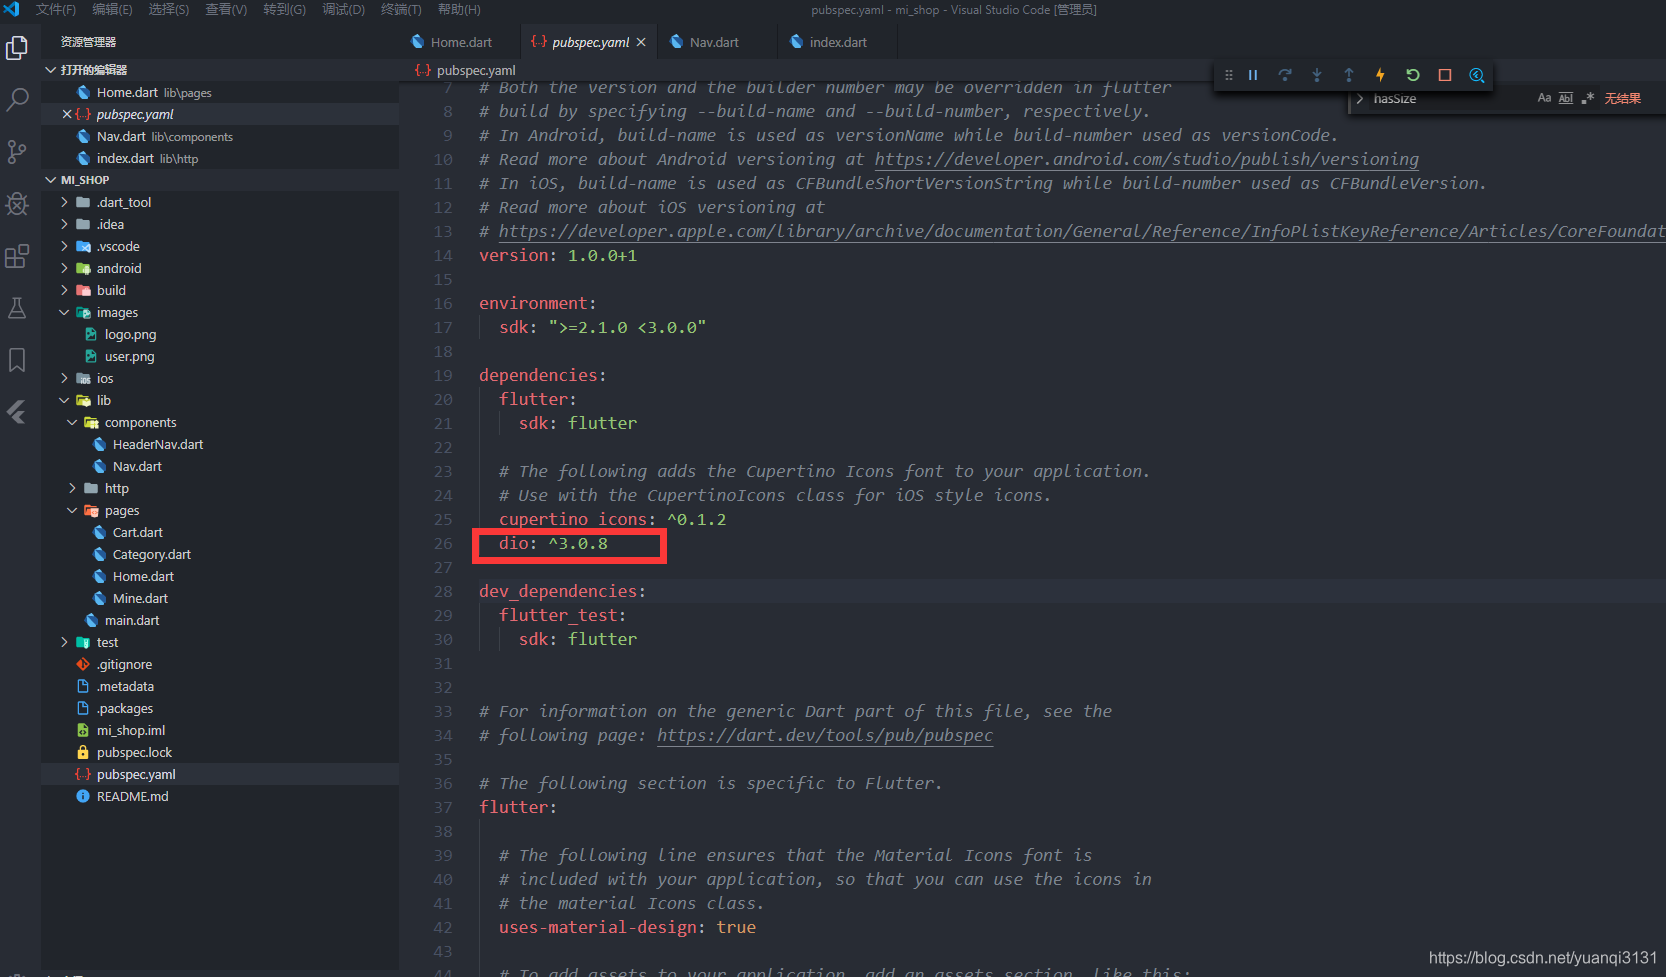Image resolution: width=1666 pixels, height=977 pixels.
Task: Grab the debug toolbar drag handle
Action: 1229,75
